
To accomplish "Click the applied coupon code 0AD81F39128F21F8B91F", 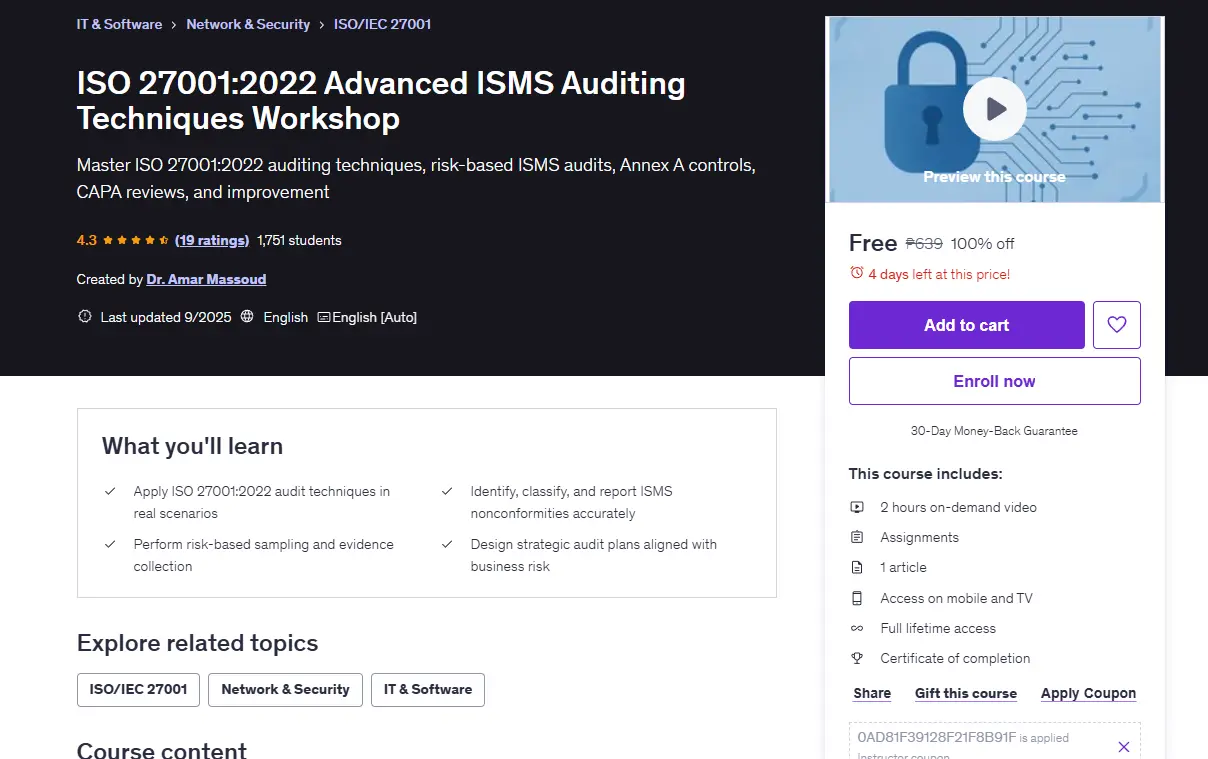I will tap(937, 737).
